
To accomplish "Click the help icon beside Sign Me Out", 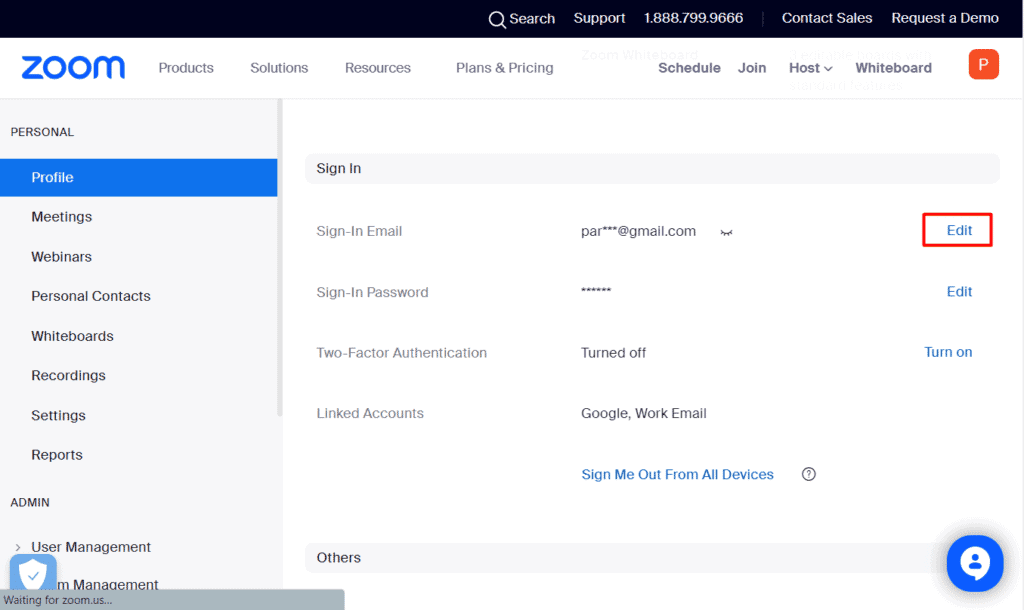I will pos(808,474).
